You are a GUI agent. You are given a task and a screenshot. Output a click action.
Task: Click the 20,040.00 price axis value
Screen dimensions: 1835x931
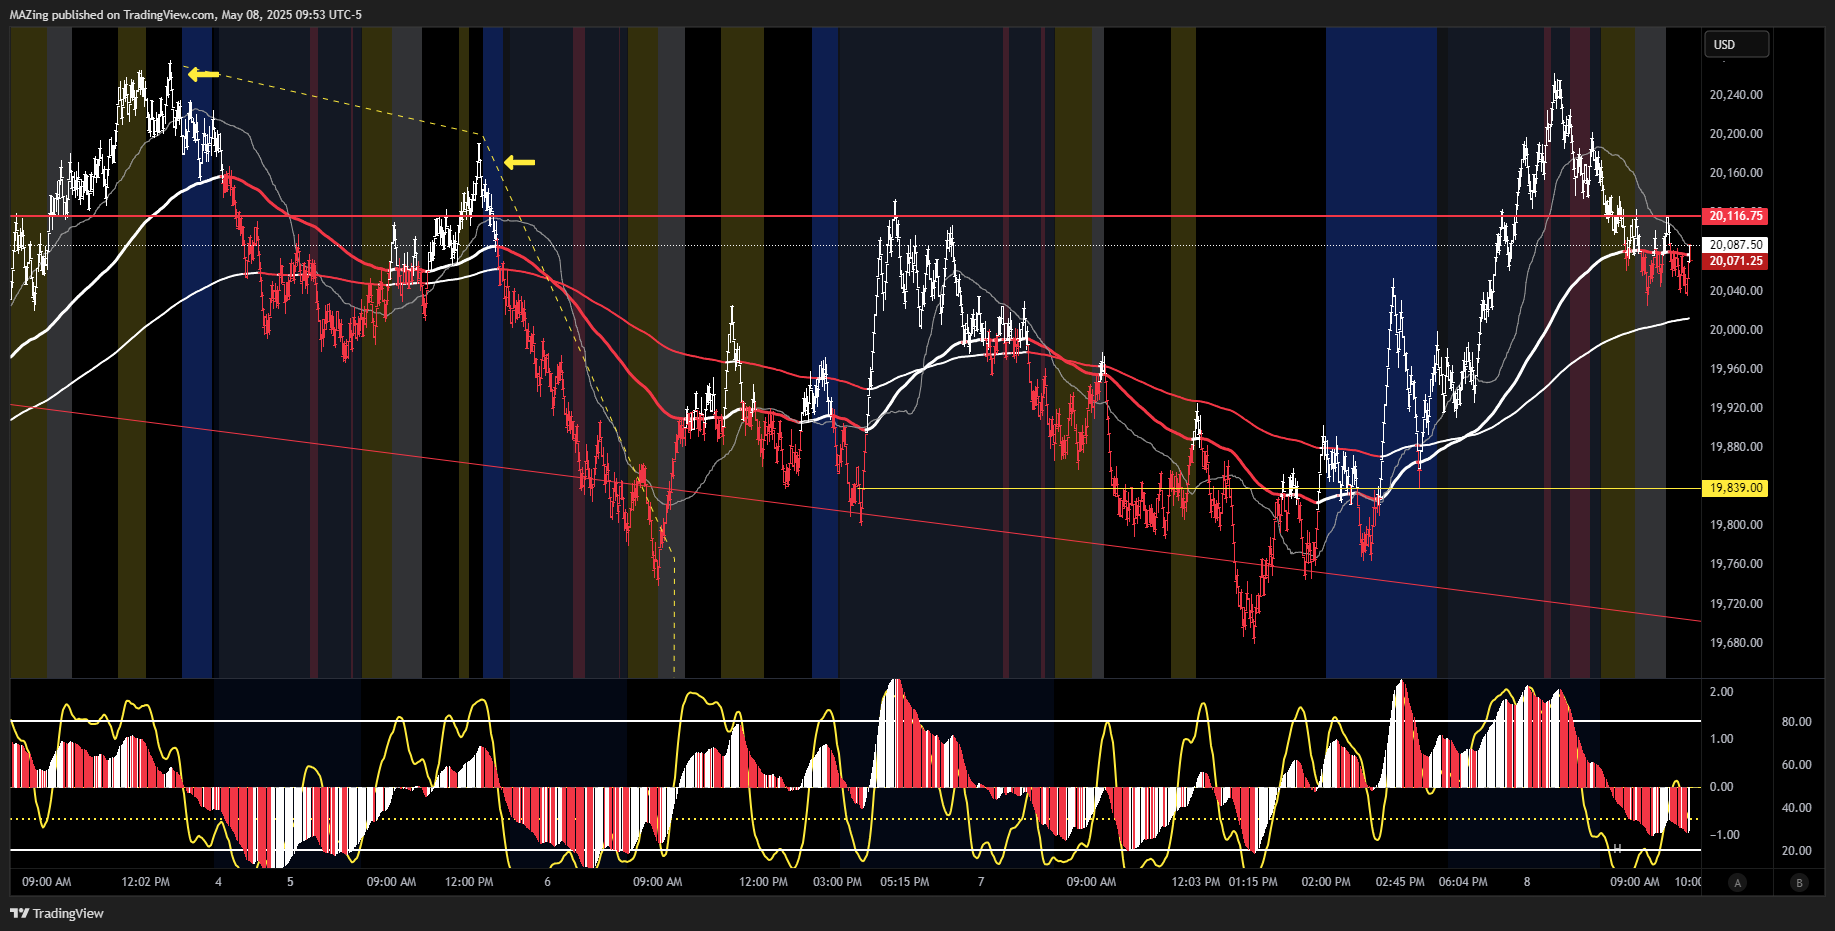(x=1736, y=291)
